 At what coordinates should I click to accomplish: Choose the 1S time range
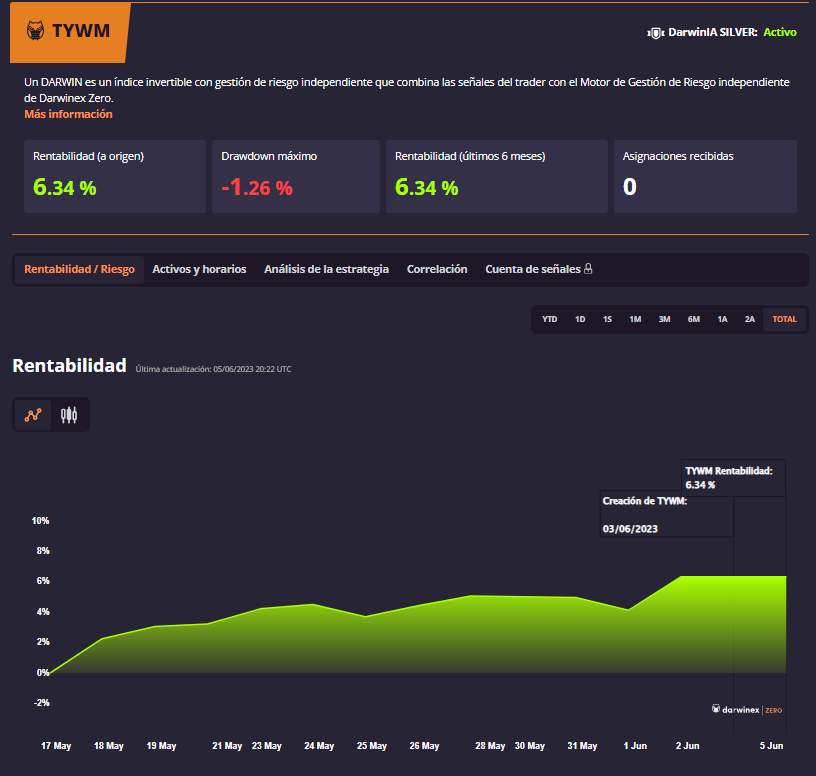coord(607,319)
